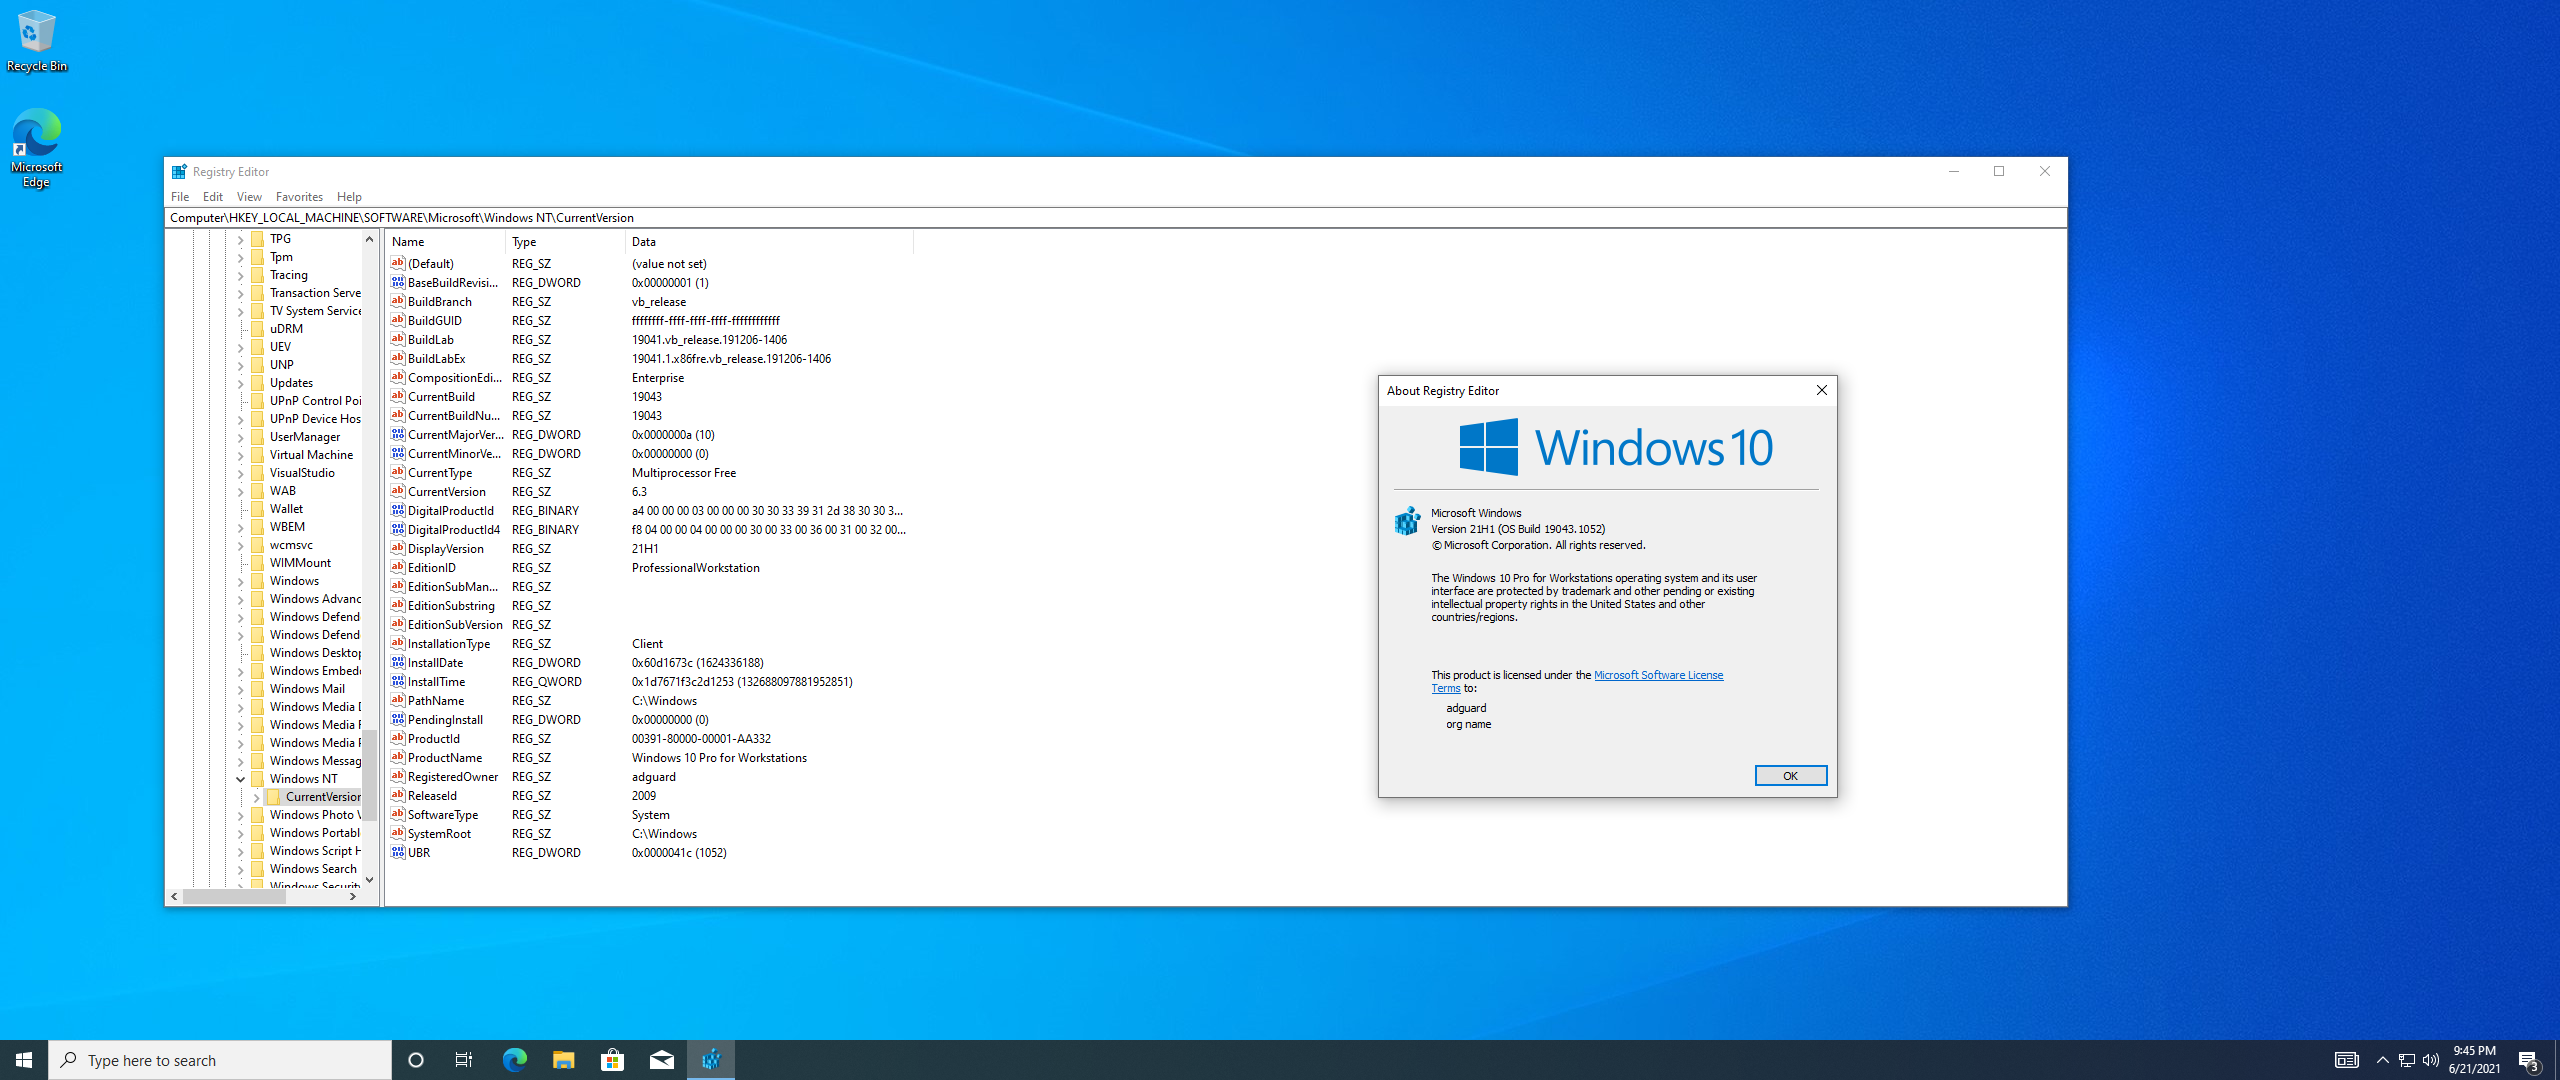Viewport: 2560px width, 1080px height.
Task: Click the tree pane vertical scrollbar thumb
Action: coord(369,774)
